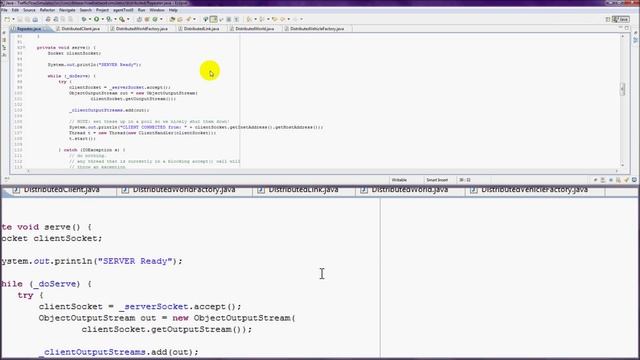Click the Run Last Tool icon
The height and width of the screenshot is (360, 640).
tap(122, 19)
